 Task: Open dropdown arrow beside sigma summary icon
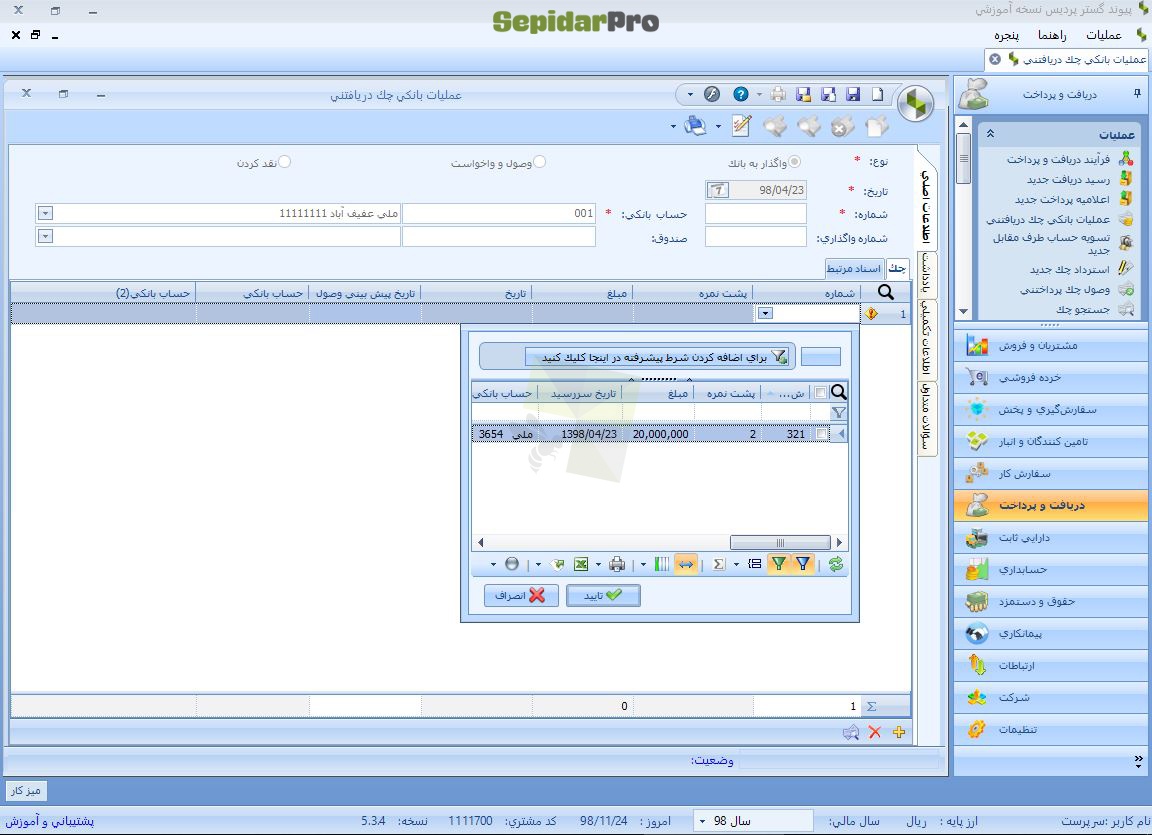(x=736, y=564)
